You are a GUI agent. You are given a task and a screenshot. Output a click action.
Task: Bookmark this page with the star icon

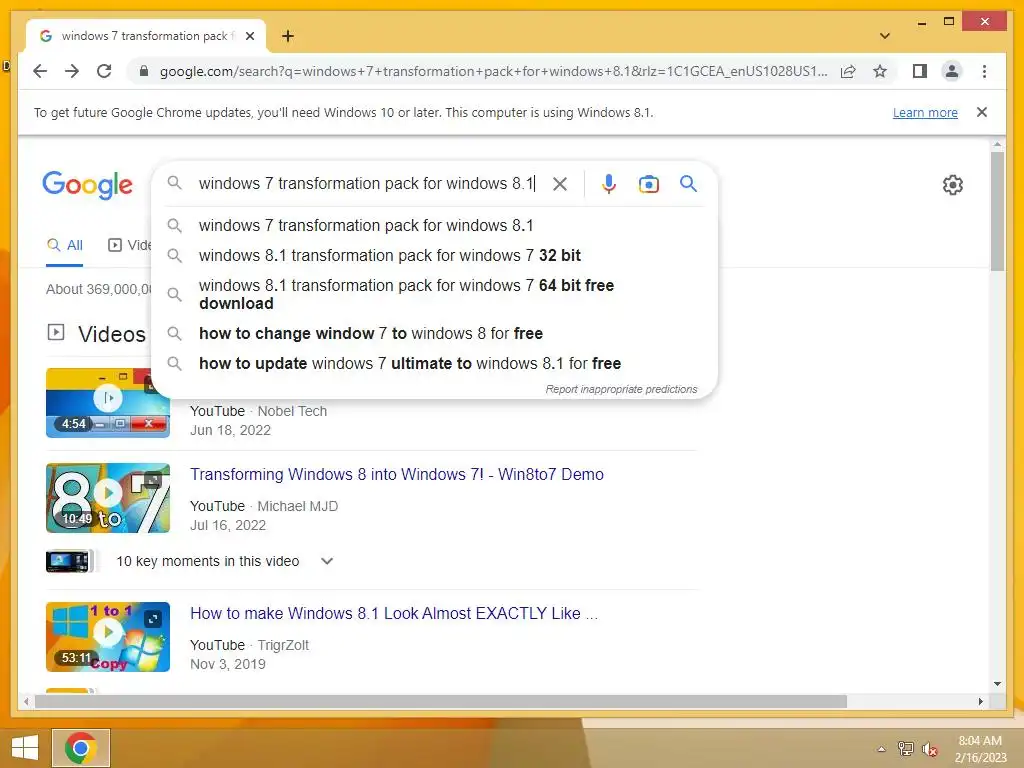[880, 71]
